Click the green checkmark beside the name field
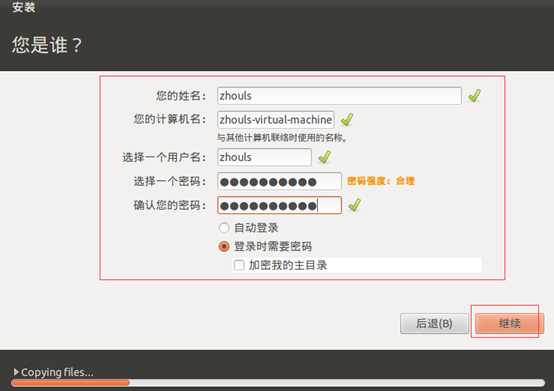Image resolution: width=554 pixels, height=391 pixels. pyautogui.click(x=475, y=96)
